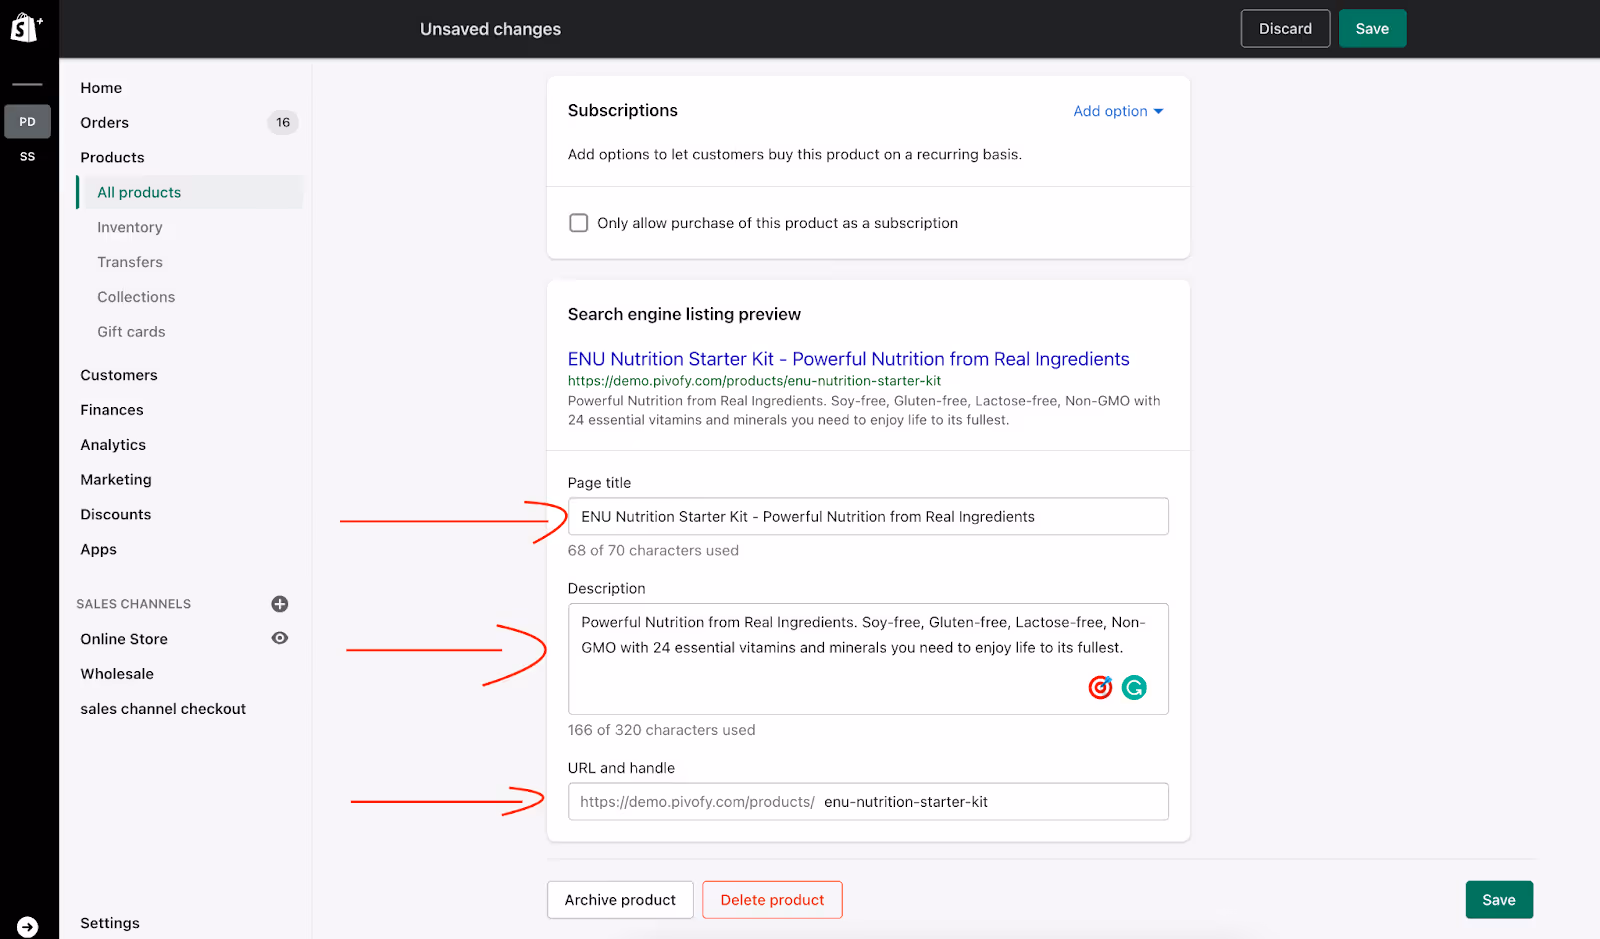
Task: View Online Store via eye icon
Action: pyautogui.click(x=280, y=638)
